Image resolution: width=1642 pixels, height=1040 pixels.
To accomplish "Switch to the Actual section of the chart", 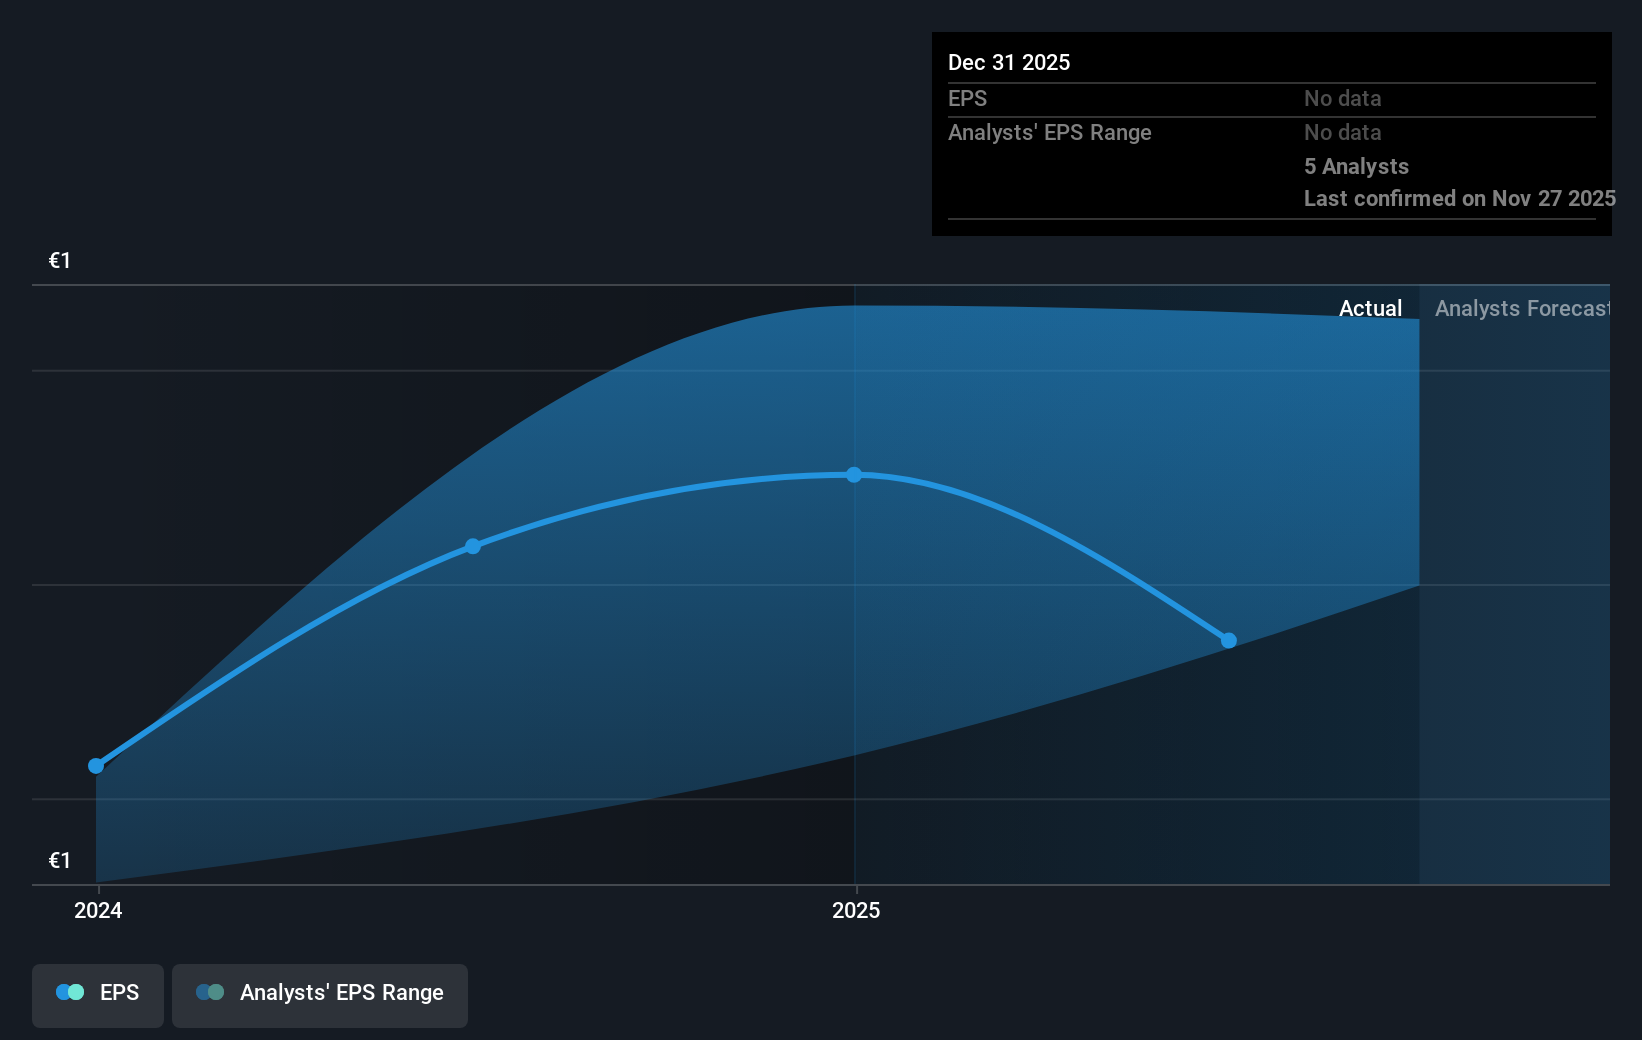I will coord(1370,308).
